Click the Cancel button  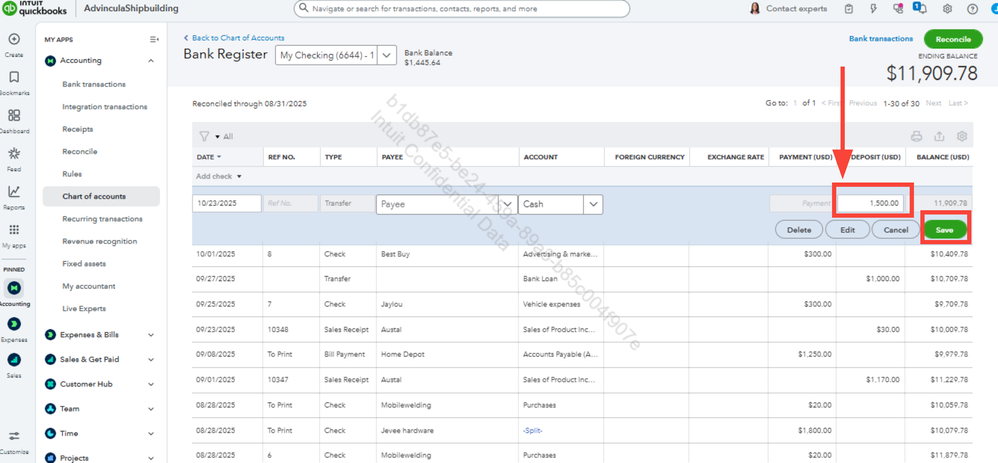pos(896,230)
